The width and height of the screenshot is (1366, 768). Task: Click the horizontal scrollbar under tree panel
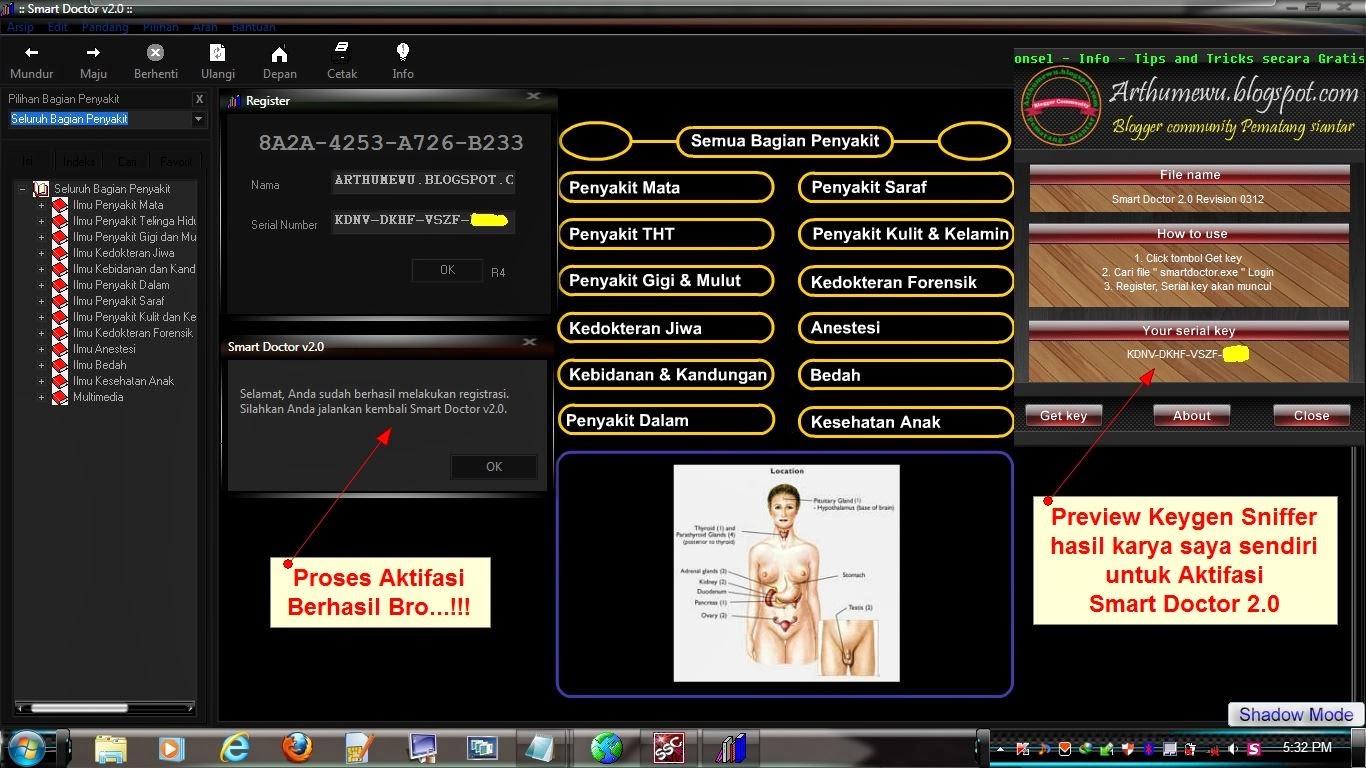click(x=105, y=709)
